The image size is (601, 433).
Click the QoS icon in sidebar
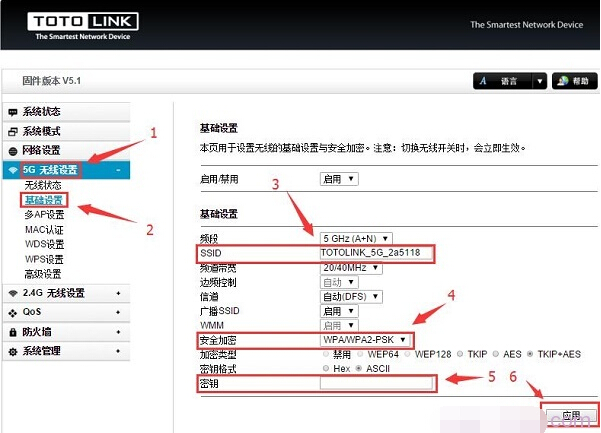click(13, 312)
